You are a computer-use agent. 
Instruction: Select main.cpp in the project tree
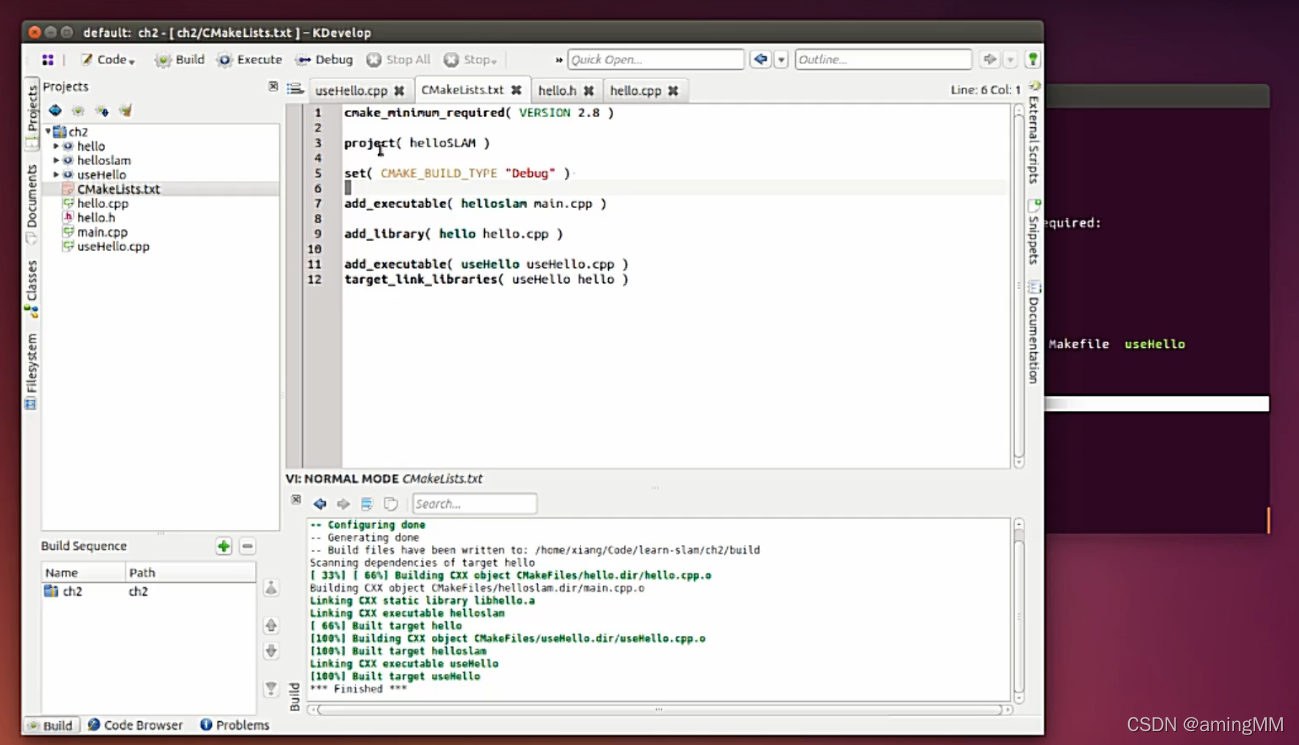[102, 232]
